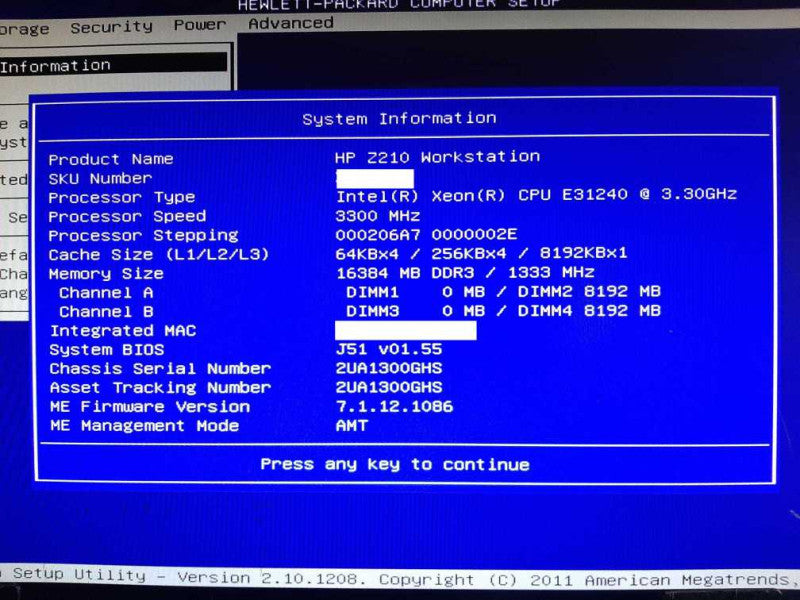Click the Chassis Serial Number value 2UA1300GHS
This screenshot has height=600, width=800.
tap(389, 368)
